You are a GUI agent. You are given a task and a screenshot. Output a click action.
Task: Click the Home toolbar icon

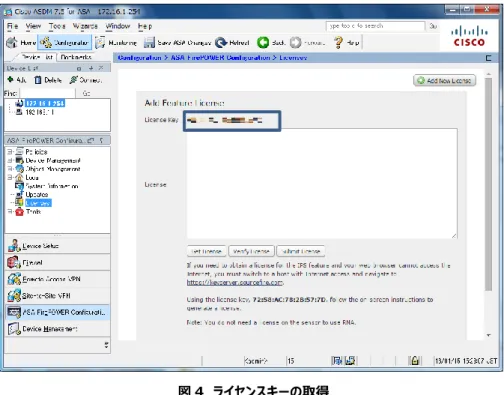point(12,42)
